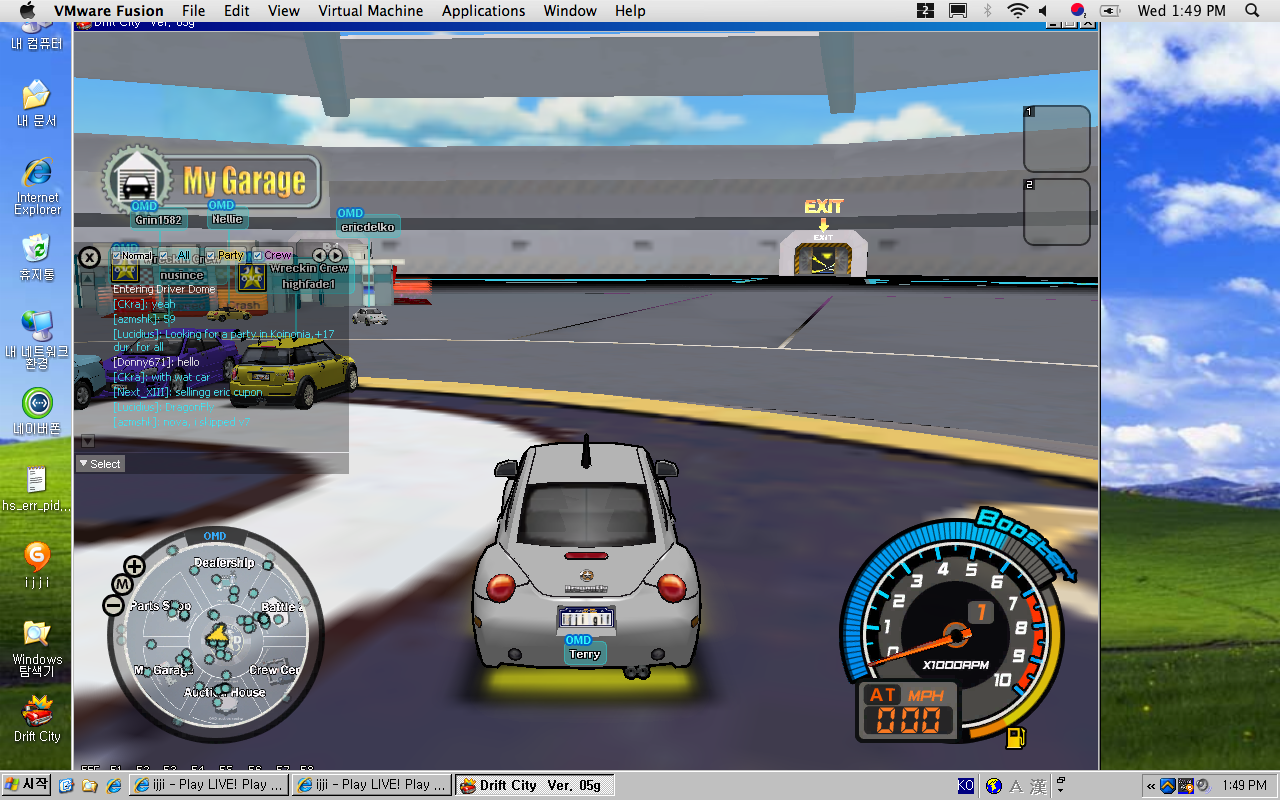Open the green 네이버폰 desktop icon

(x=37, y=410)
